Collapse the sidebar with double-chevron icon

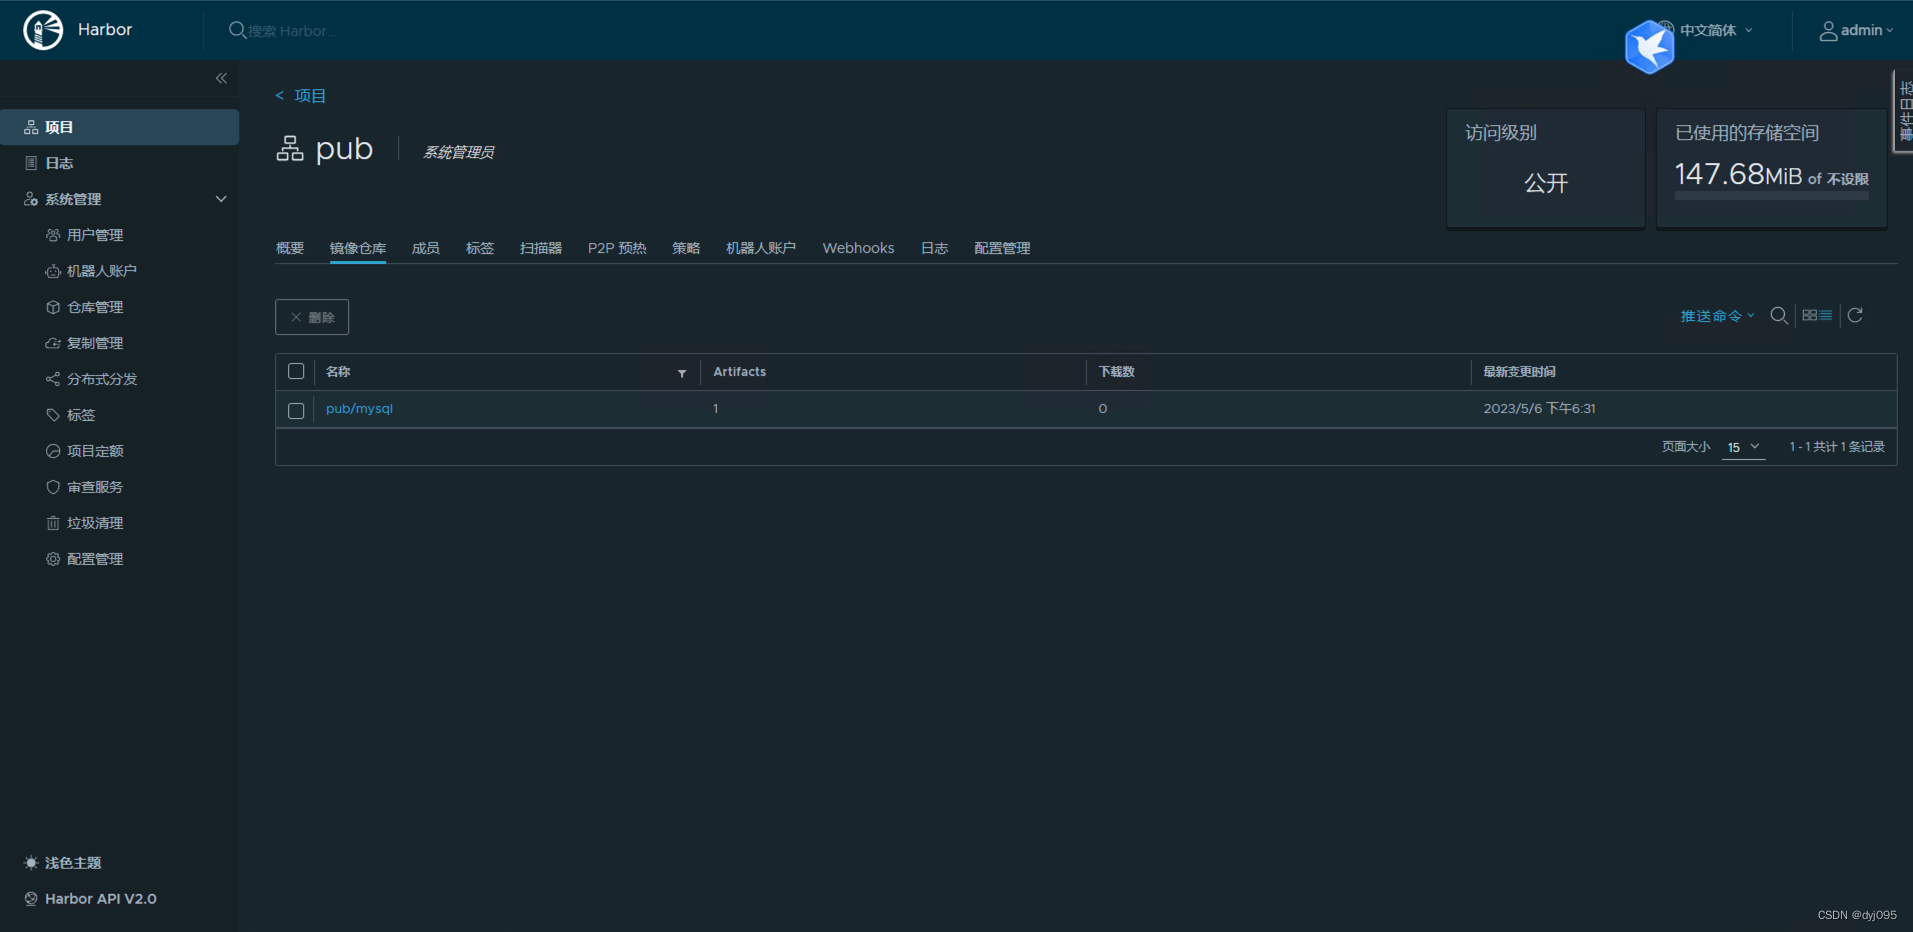(221, 78)
